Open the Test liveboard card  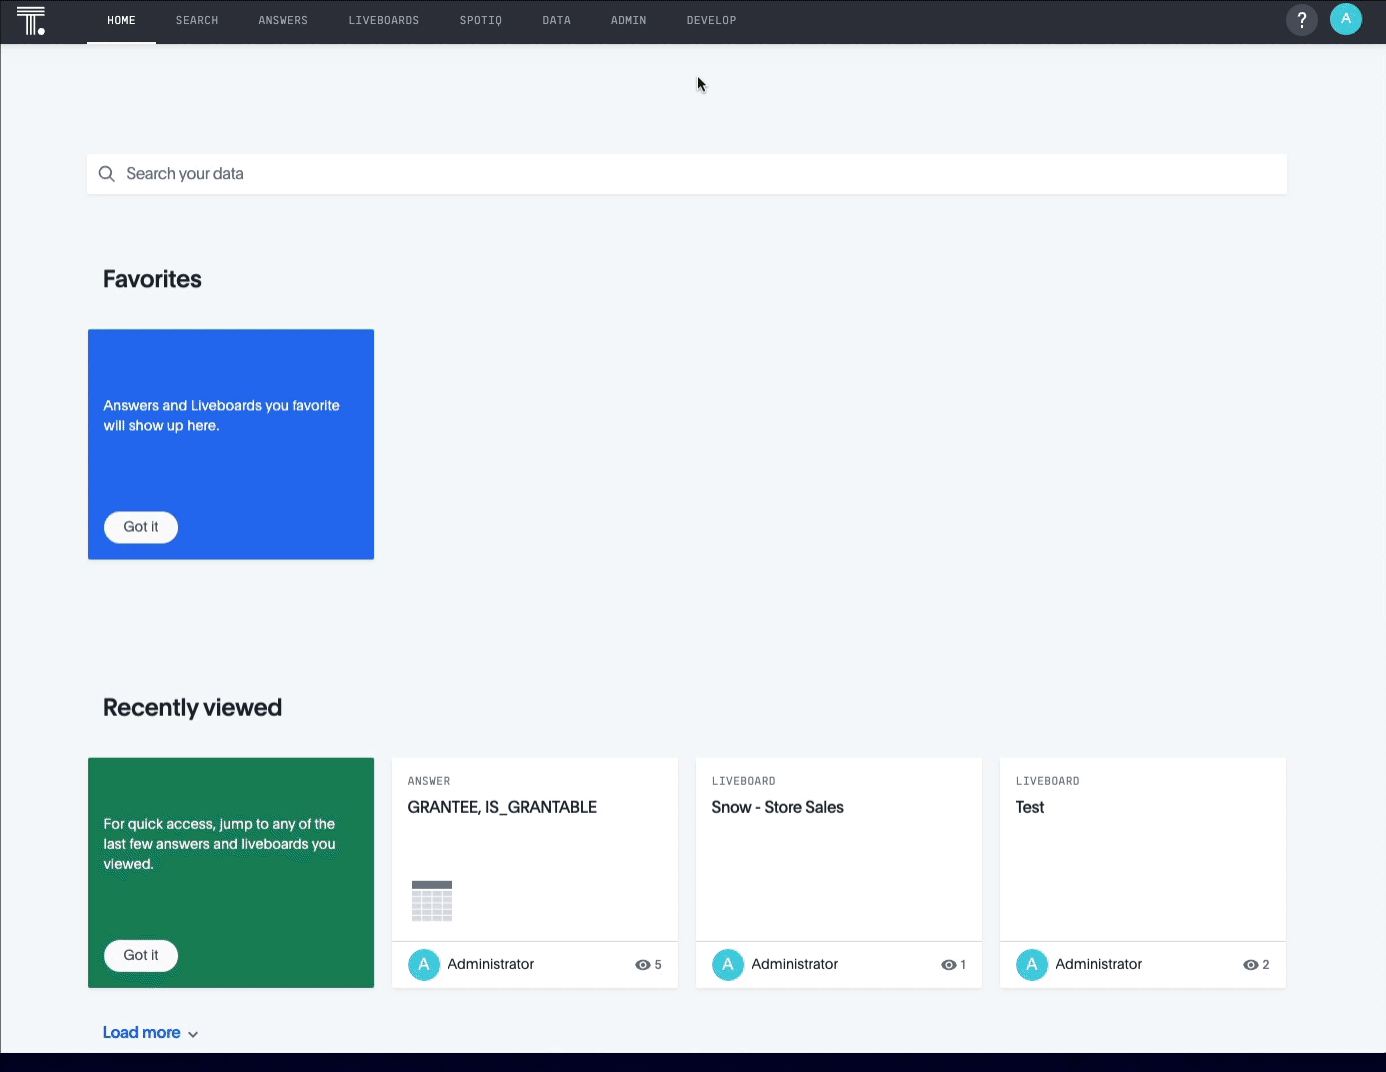1030,808
